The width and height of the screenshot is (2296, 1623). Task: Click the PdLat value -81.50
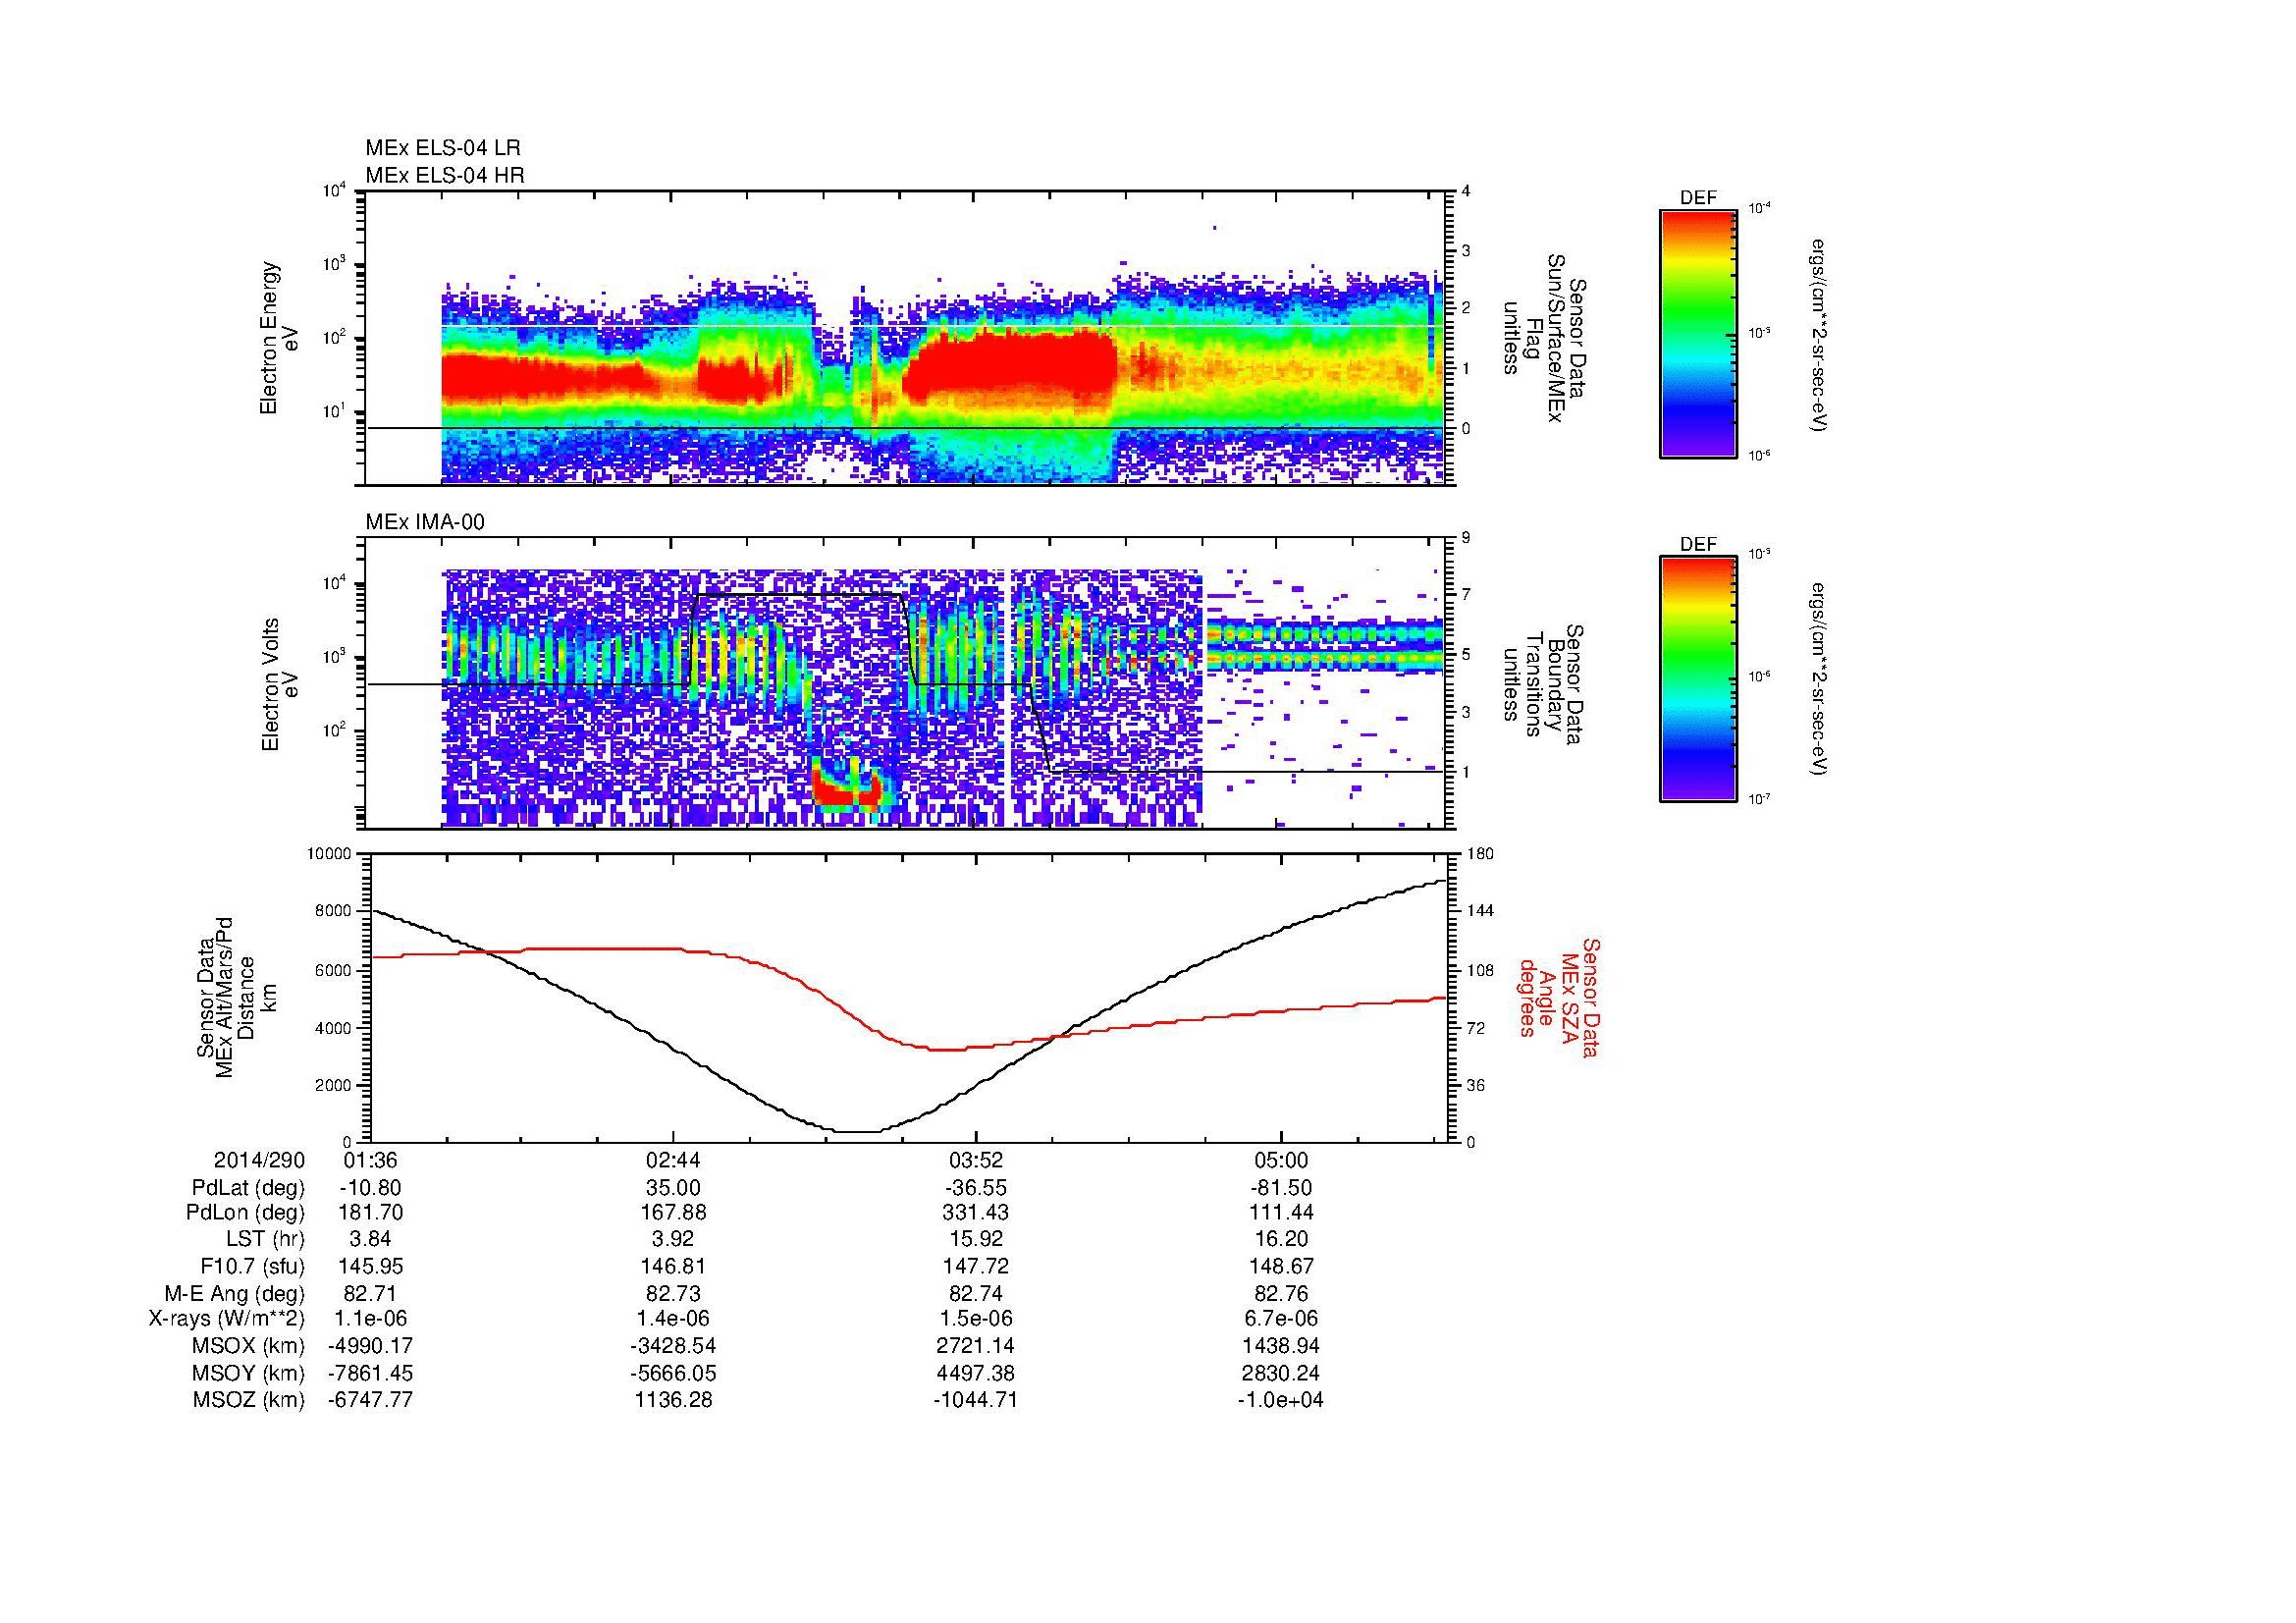click(1281, 1188)
